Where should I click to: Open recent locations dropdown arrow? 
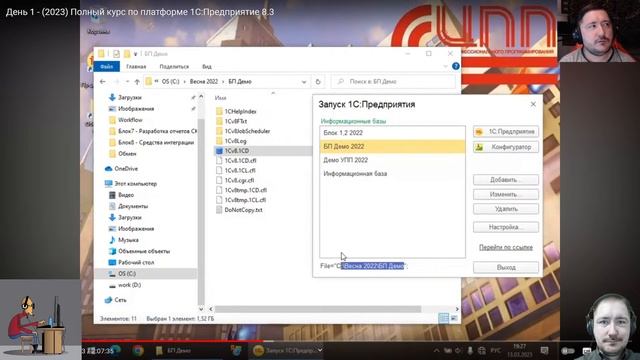click(127, 82)
